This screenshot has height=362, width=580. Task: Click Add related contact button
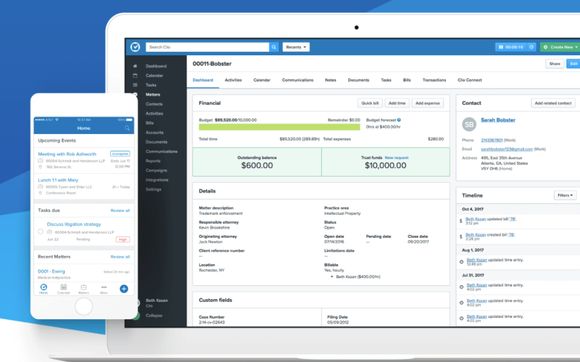[x=553, y=103]
